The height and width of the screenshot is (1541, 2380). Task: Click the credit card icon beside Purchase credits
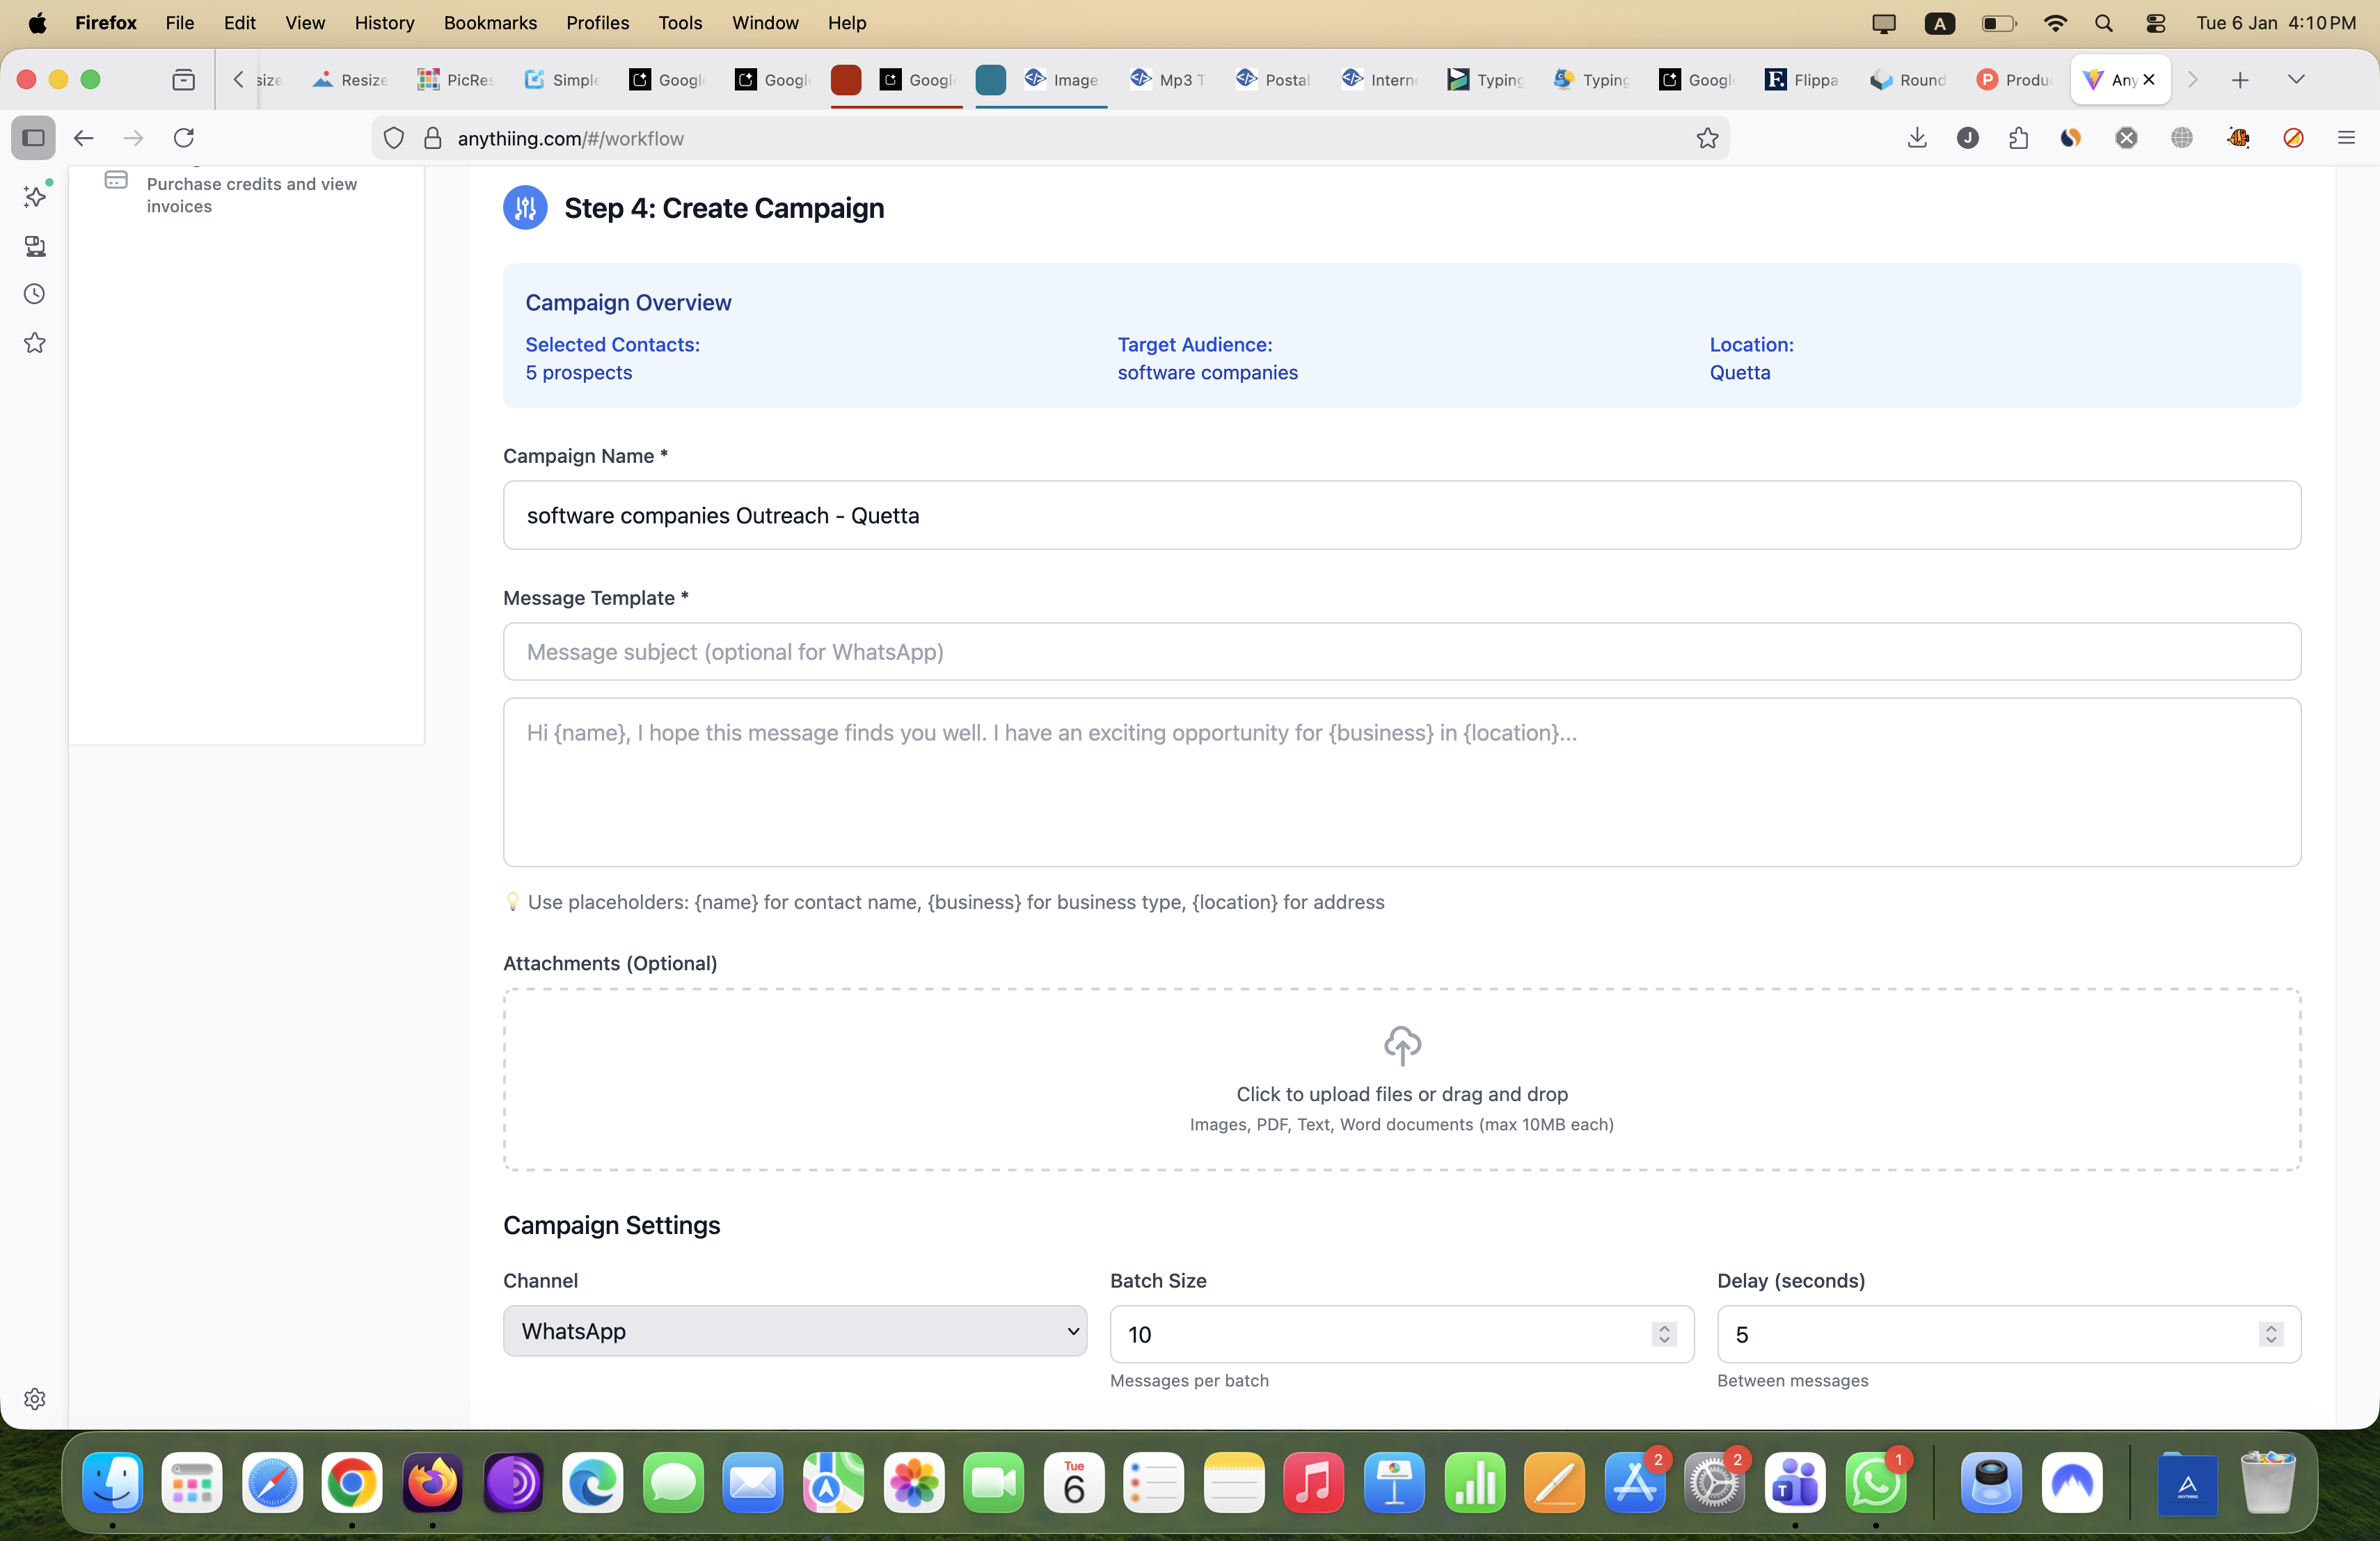116,181
